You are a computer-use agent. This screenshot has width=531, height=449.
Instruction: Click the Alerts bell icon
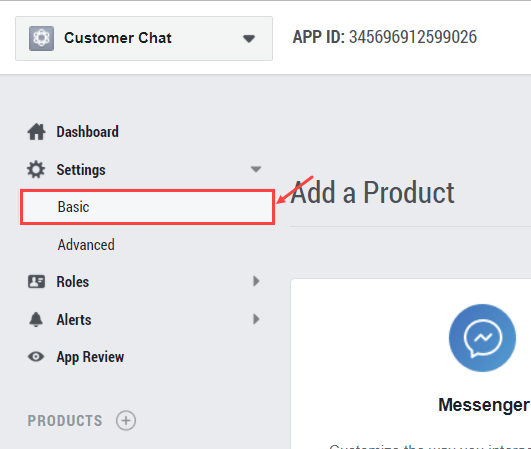pyautogui.click(x=36, y=319)
